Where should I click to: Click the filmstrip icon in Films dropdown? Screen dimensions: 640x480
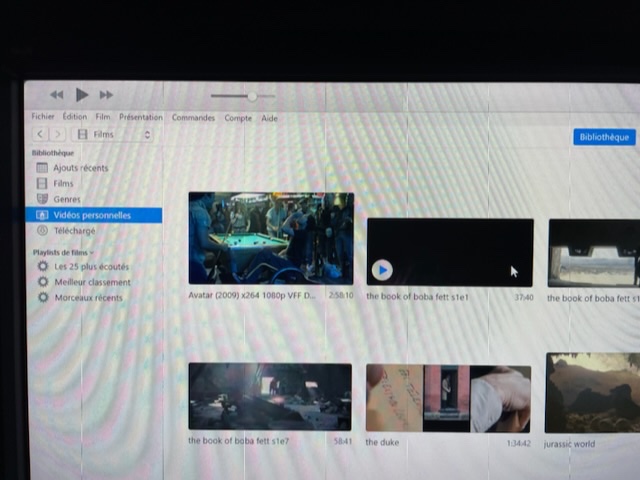[82, 134]
